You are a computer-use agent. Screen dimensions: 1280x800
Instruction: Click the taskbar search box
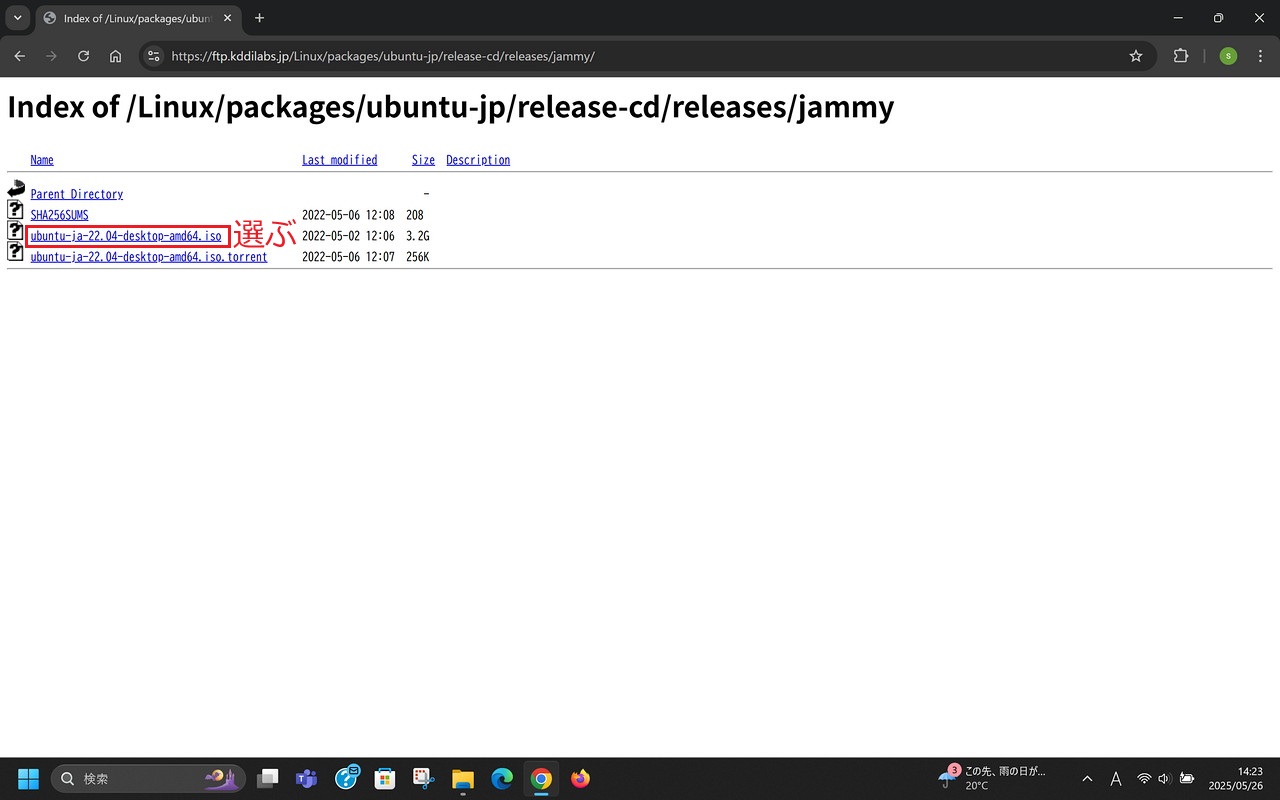pyautogui.click(x=148, y=778)
